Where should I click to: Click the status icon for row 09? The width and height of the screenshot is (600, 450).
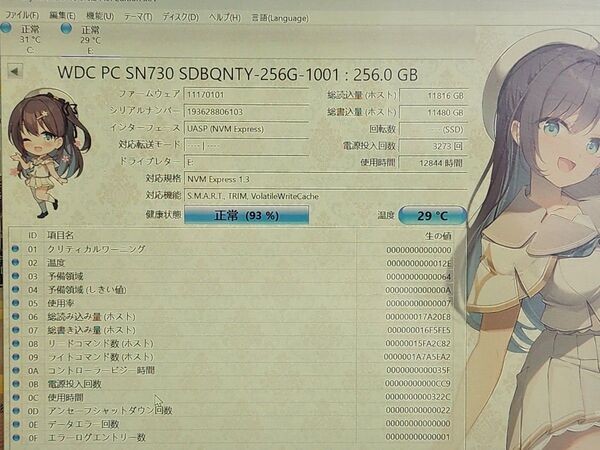(x=15, y=357)
